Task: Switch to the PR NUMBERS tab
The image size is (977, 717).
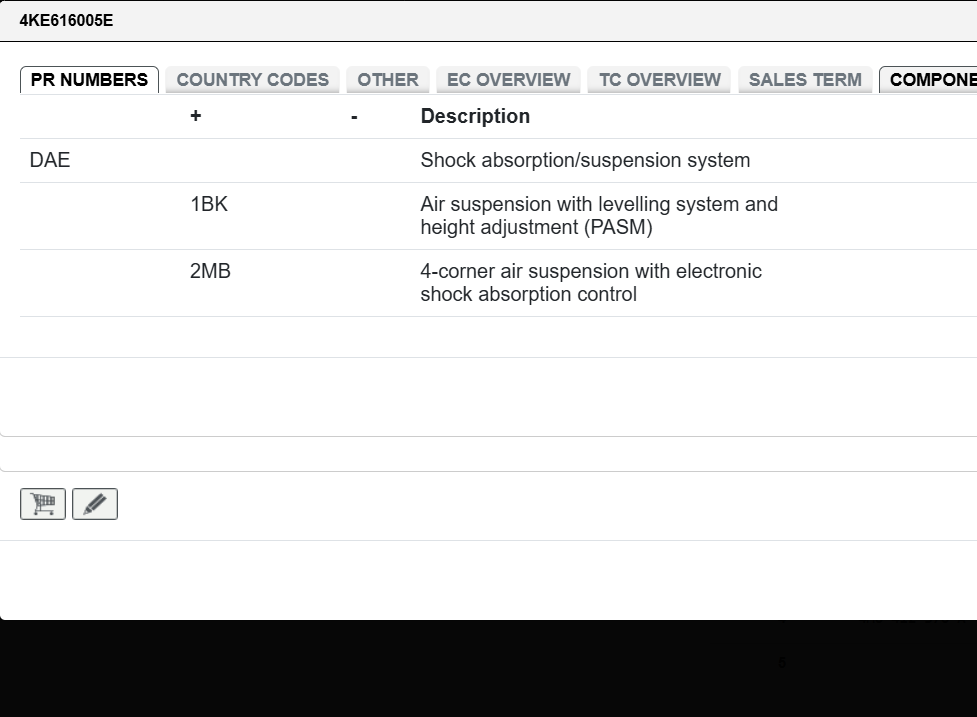Action: [89, 80]
